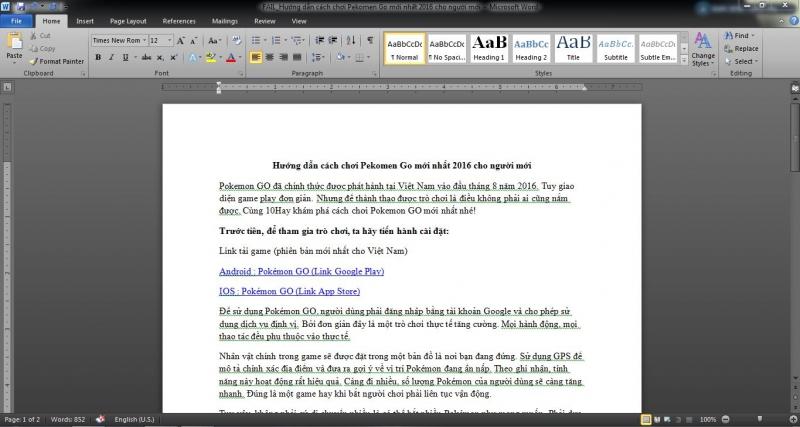
Task: Switch to the View tab
Action: (299, 21)
